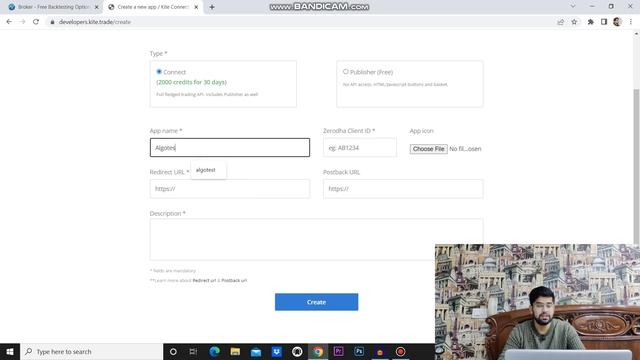Bookmark this page with the star icon

click(574, 22)
